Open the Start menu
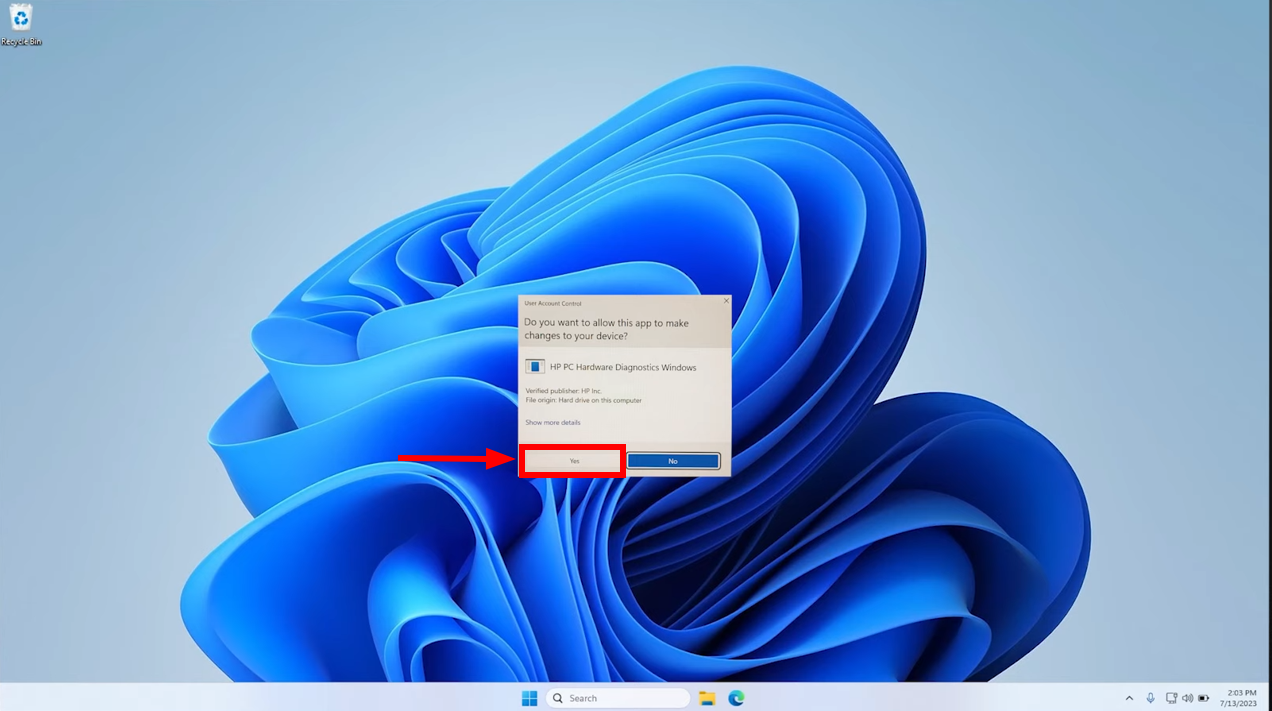The height and width of the screenshot is (711, 1272). (x=529, y=697)
